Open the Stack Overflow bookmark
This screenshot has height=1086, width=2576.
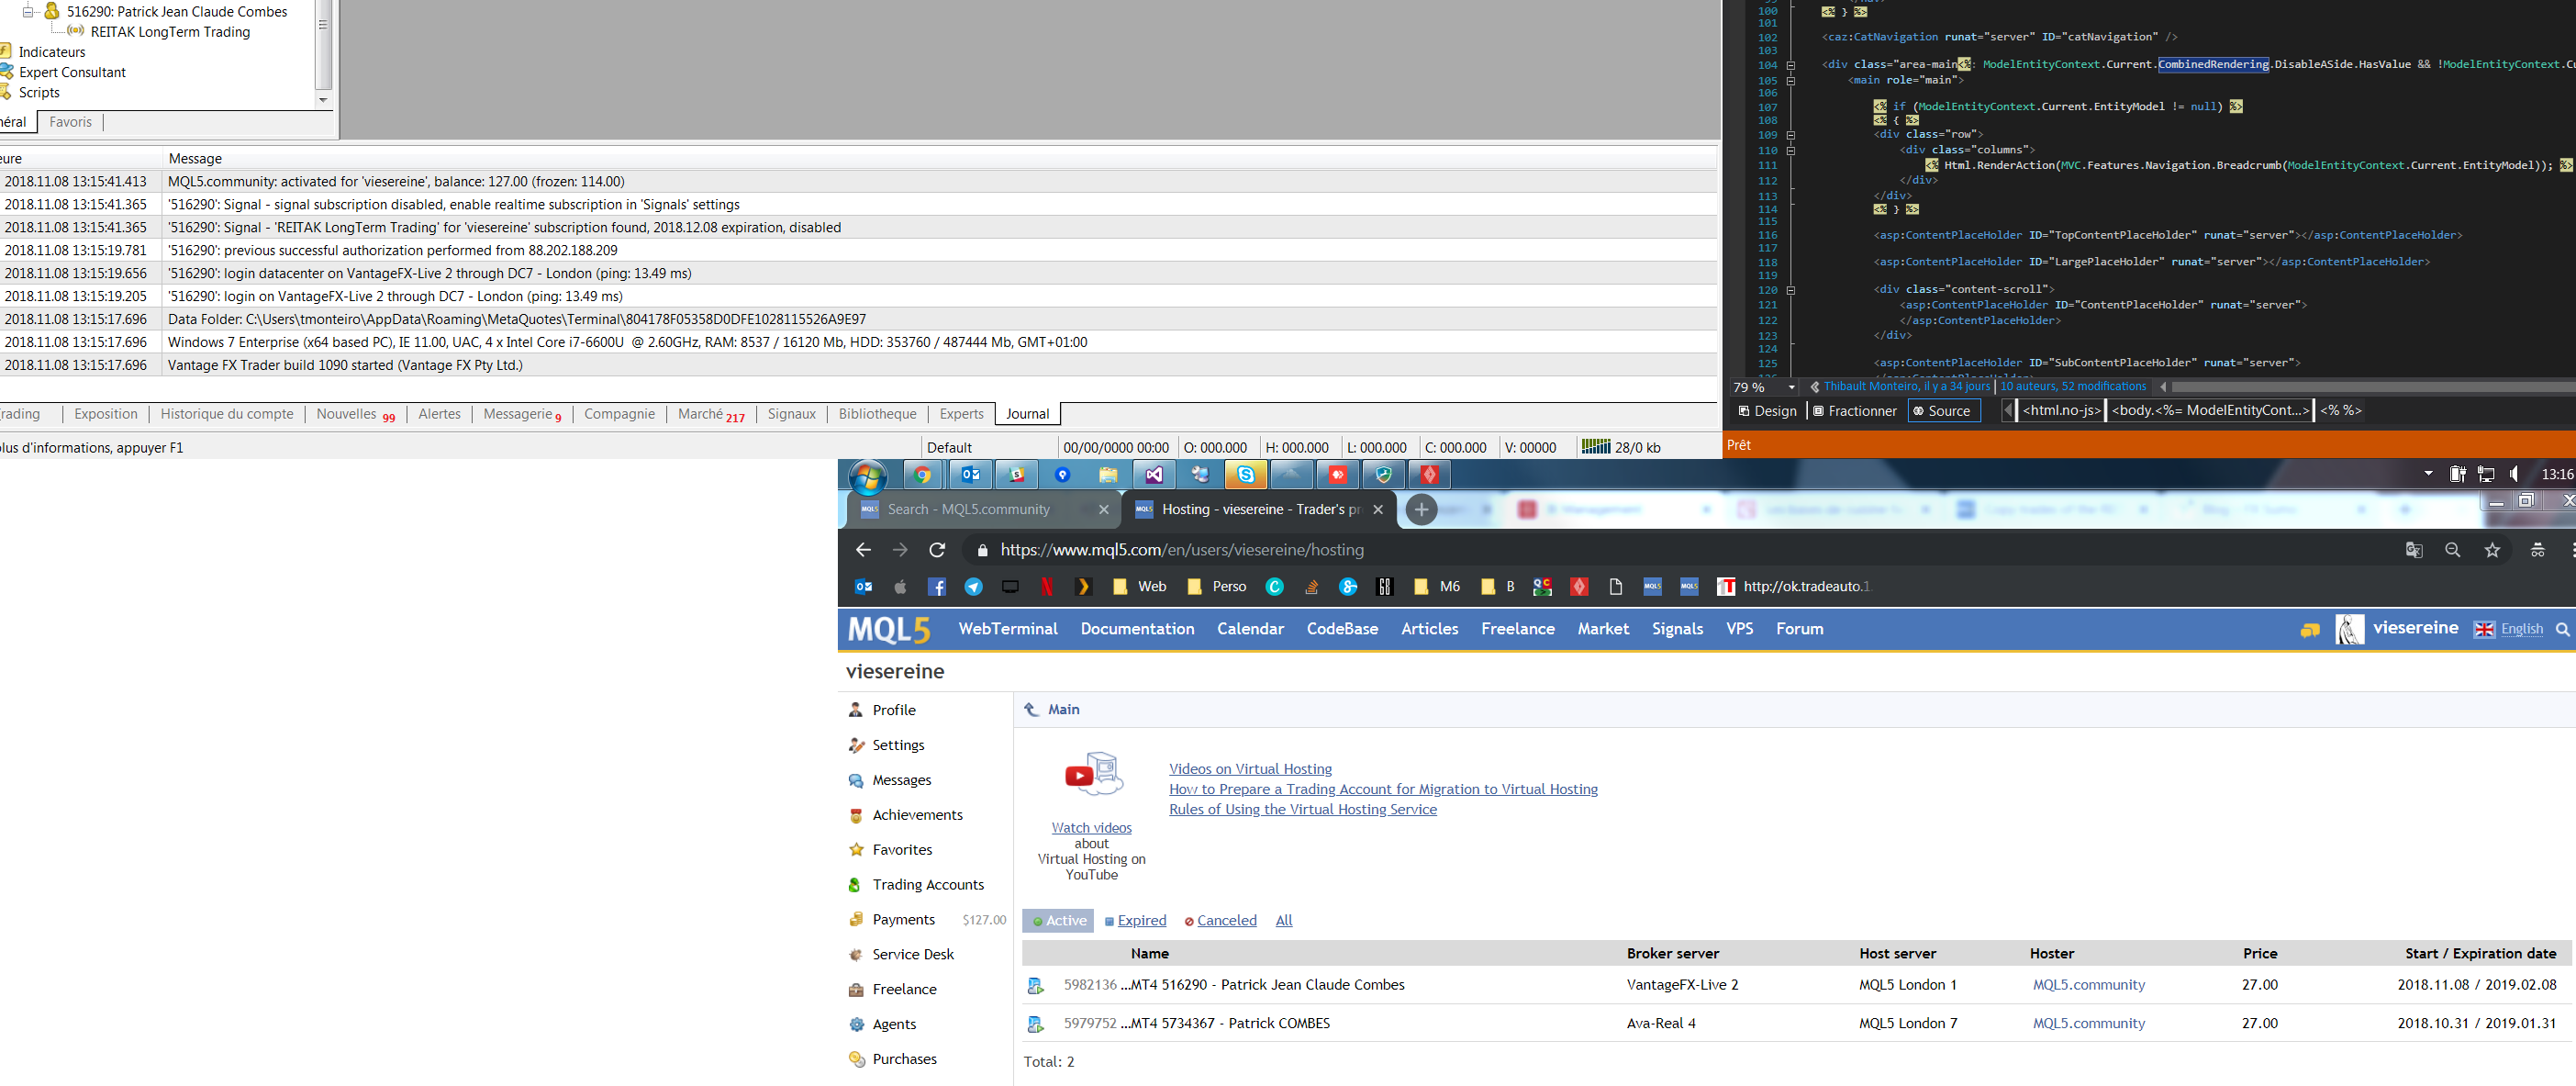[x=1311, y=587]
